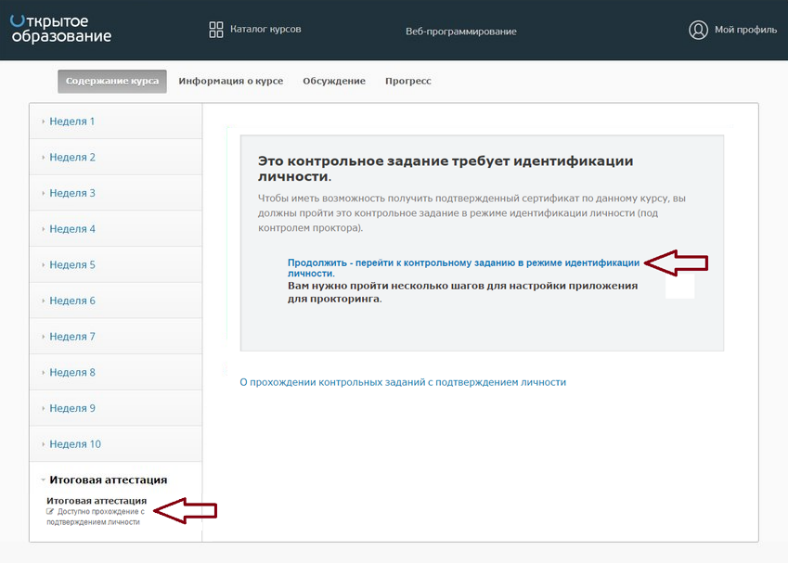Open the Каталог курсов link
Screen dimensions: 788x563
(x=265, y=29)
